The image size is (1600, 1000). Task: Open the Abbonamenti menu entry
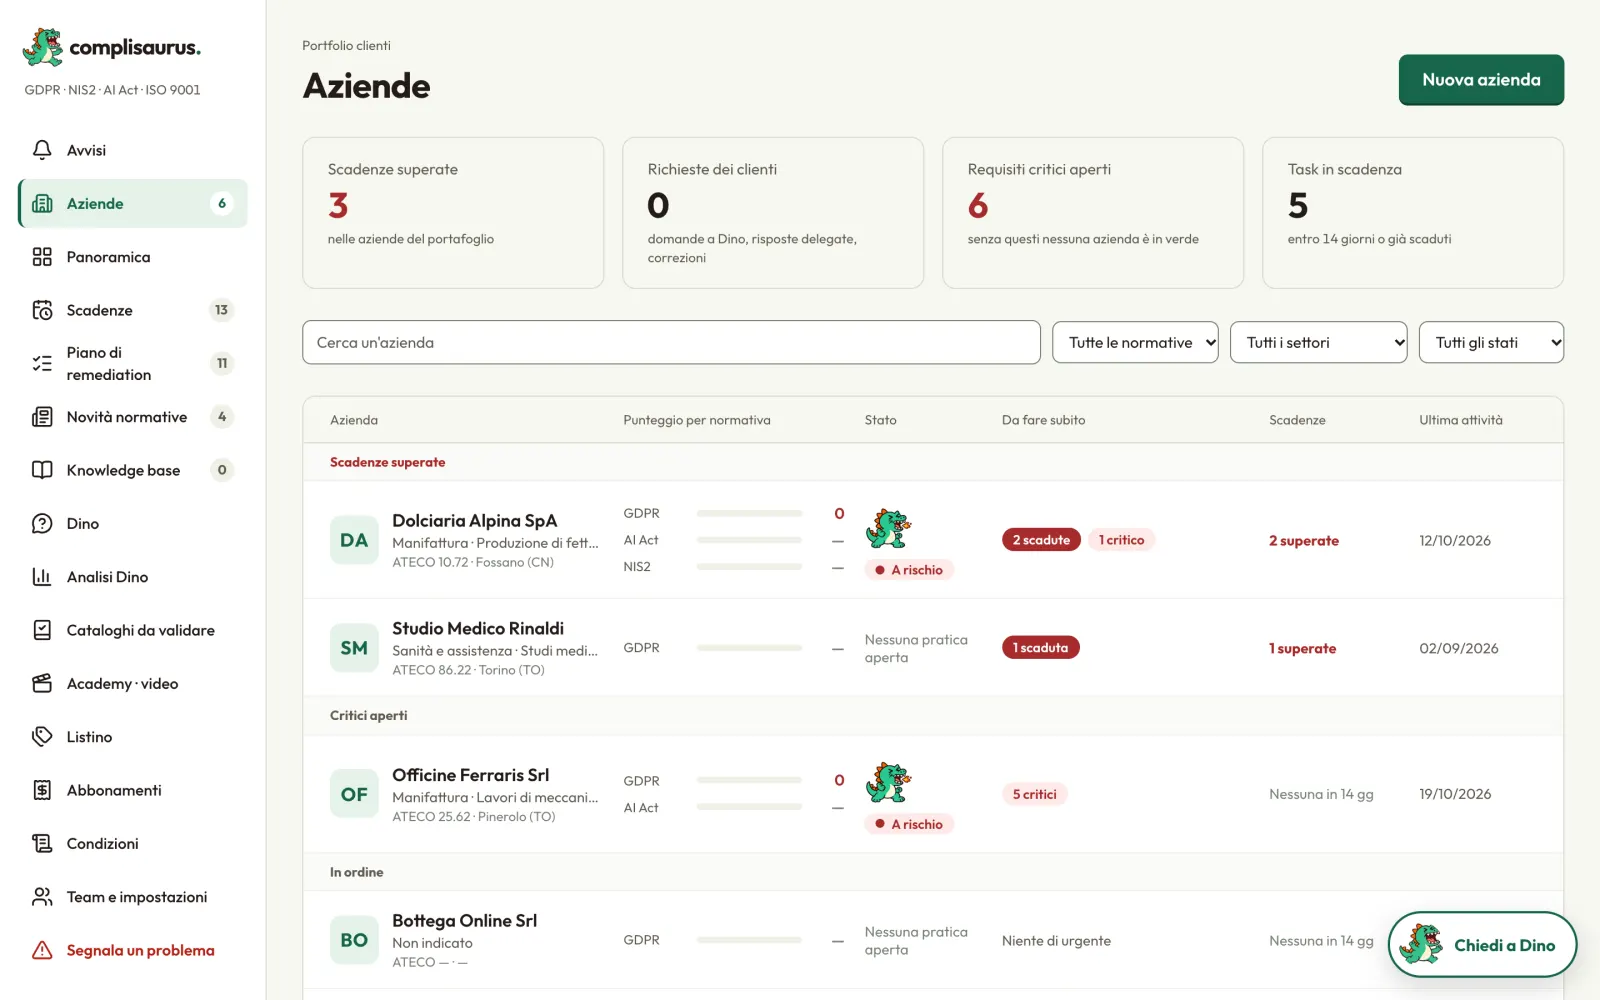click(132, 790)
